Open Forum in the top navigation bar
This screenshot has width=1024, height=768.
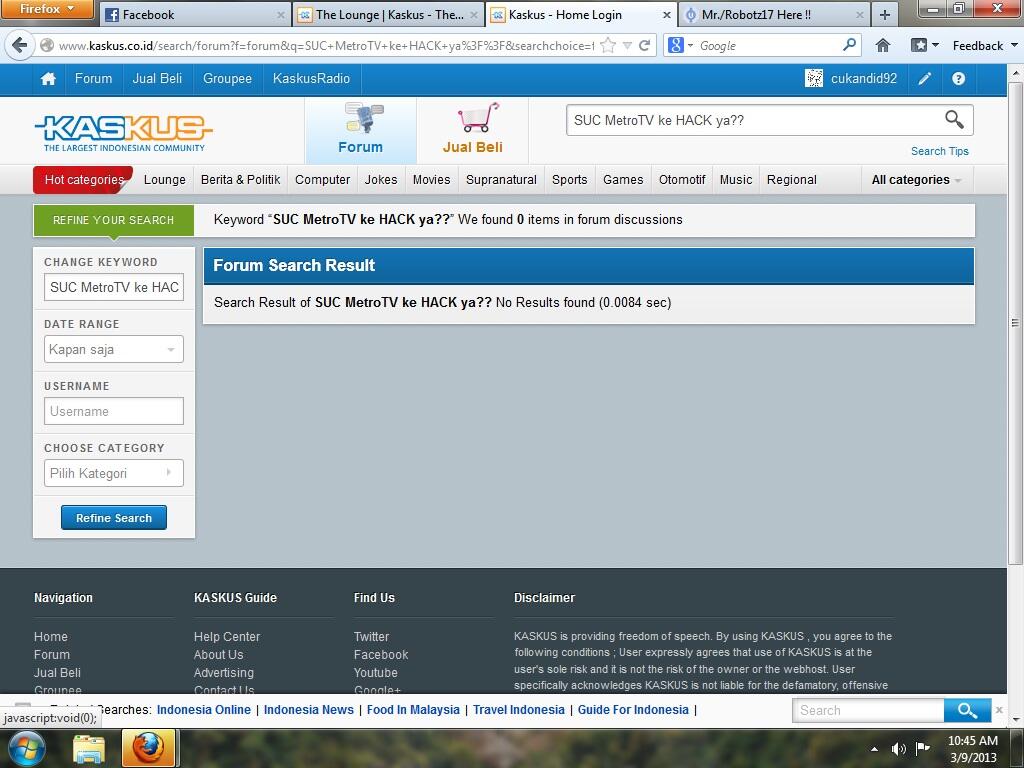click(x=93, y=78)
